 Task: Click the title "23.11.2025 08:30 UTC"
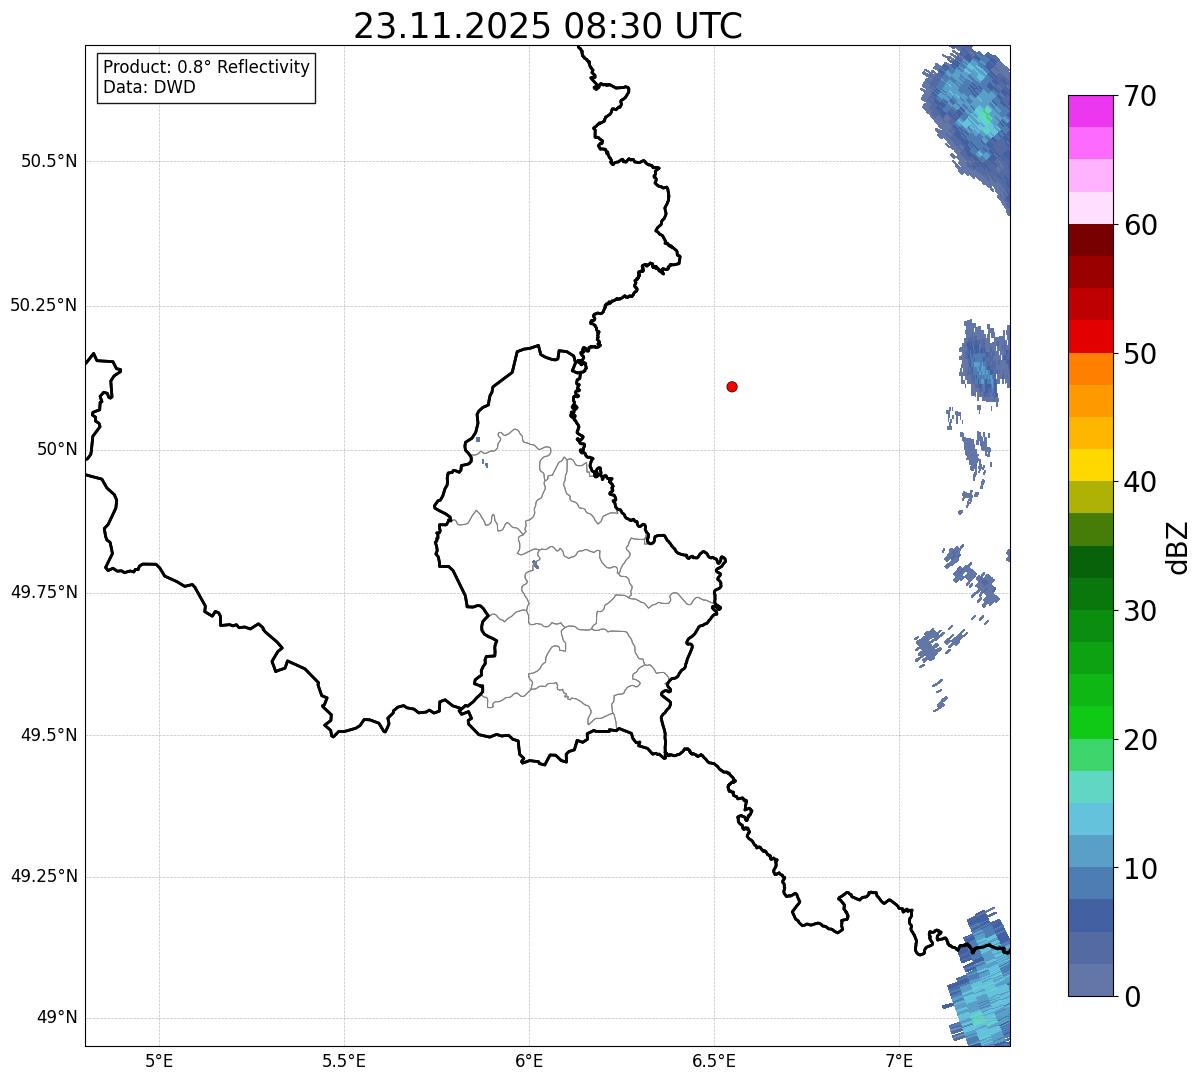(548, 25)
